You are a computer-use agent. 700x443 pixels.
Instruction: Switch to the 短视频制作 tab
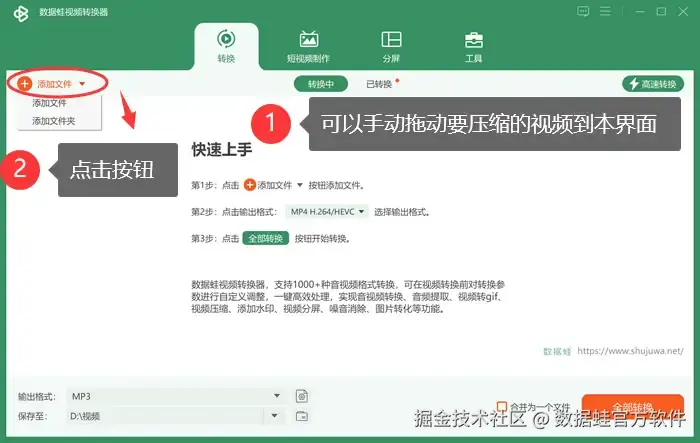click(x=308, y=46)
